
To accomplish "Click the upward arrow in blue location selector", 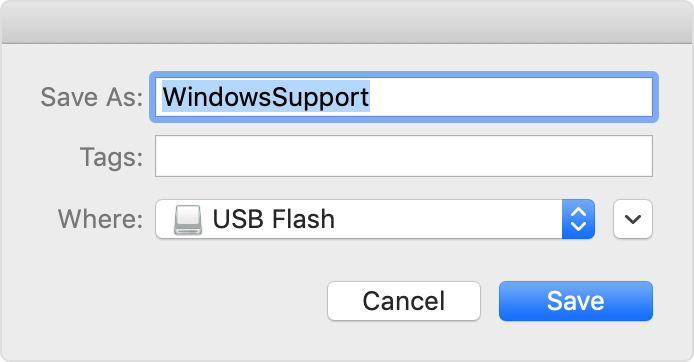I will [578, 212].
